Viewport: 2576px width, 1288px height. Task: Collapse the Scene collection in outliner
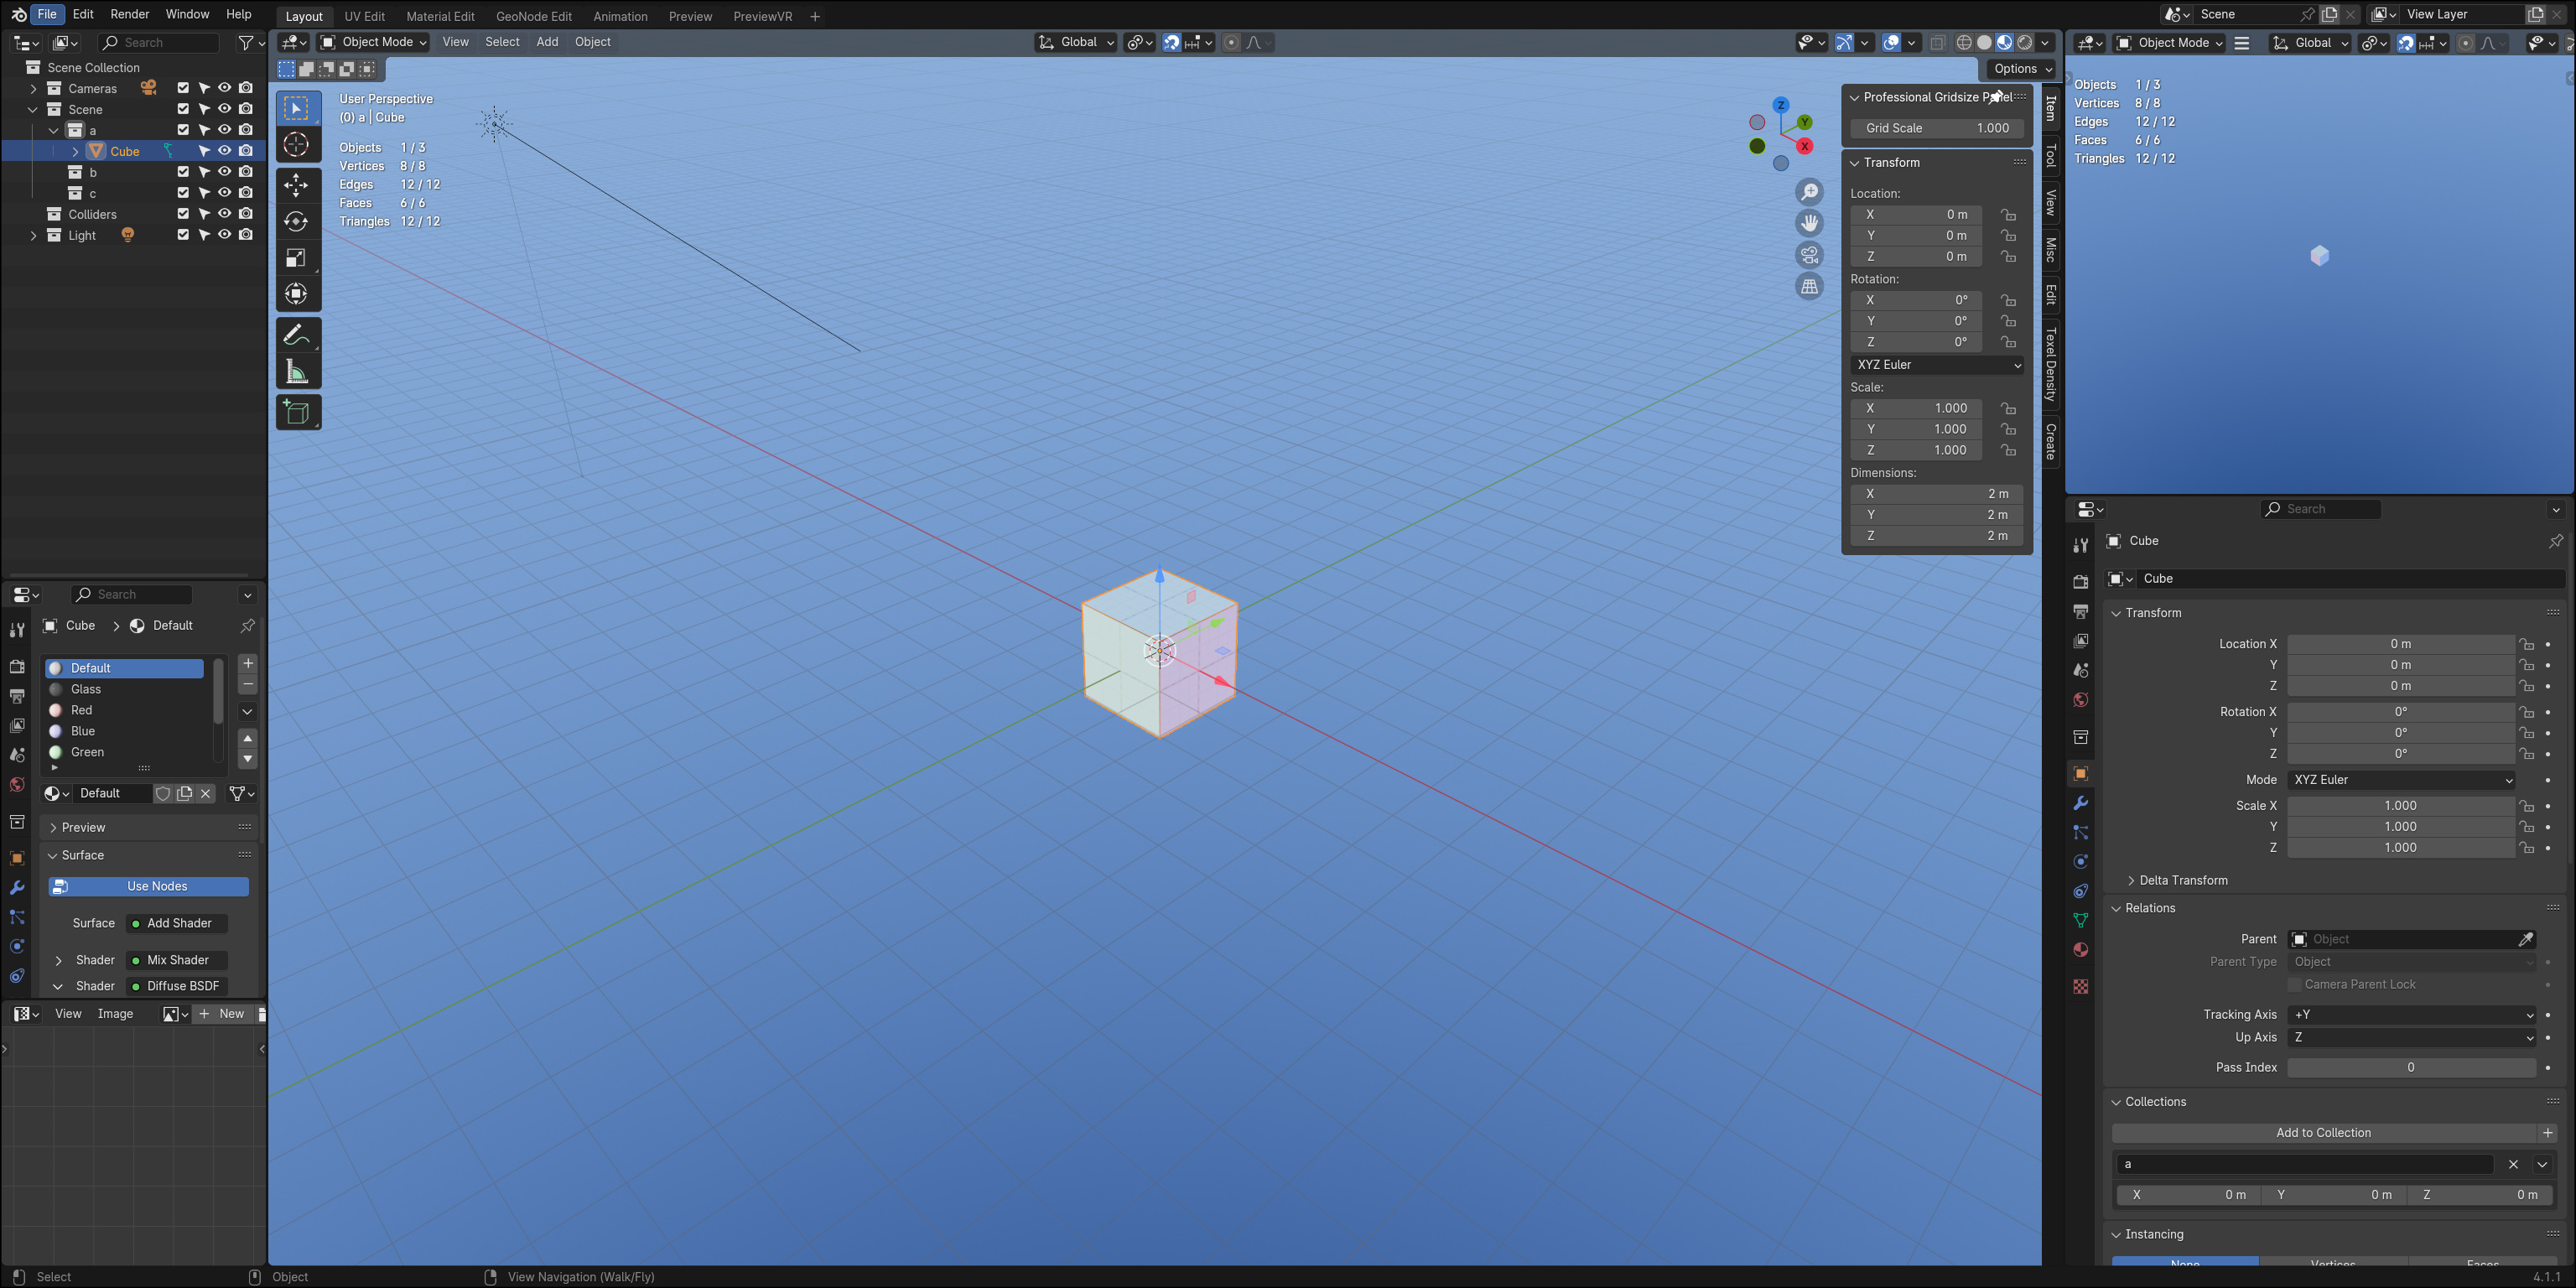point(33,109)
